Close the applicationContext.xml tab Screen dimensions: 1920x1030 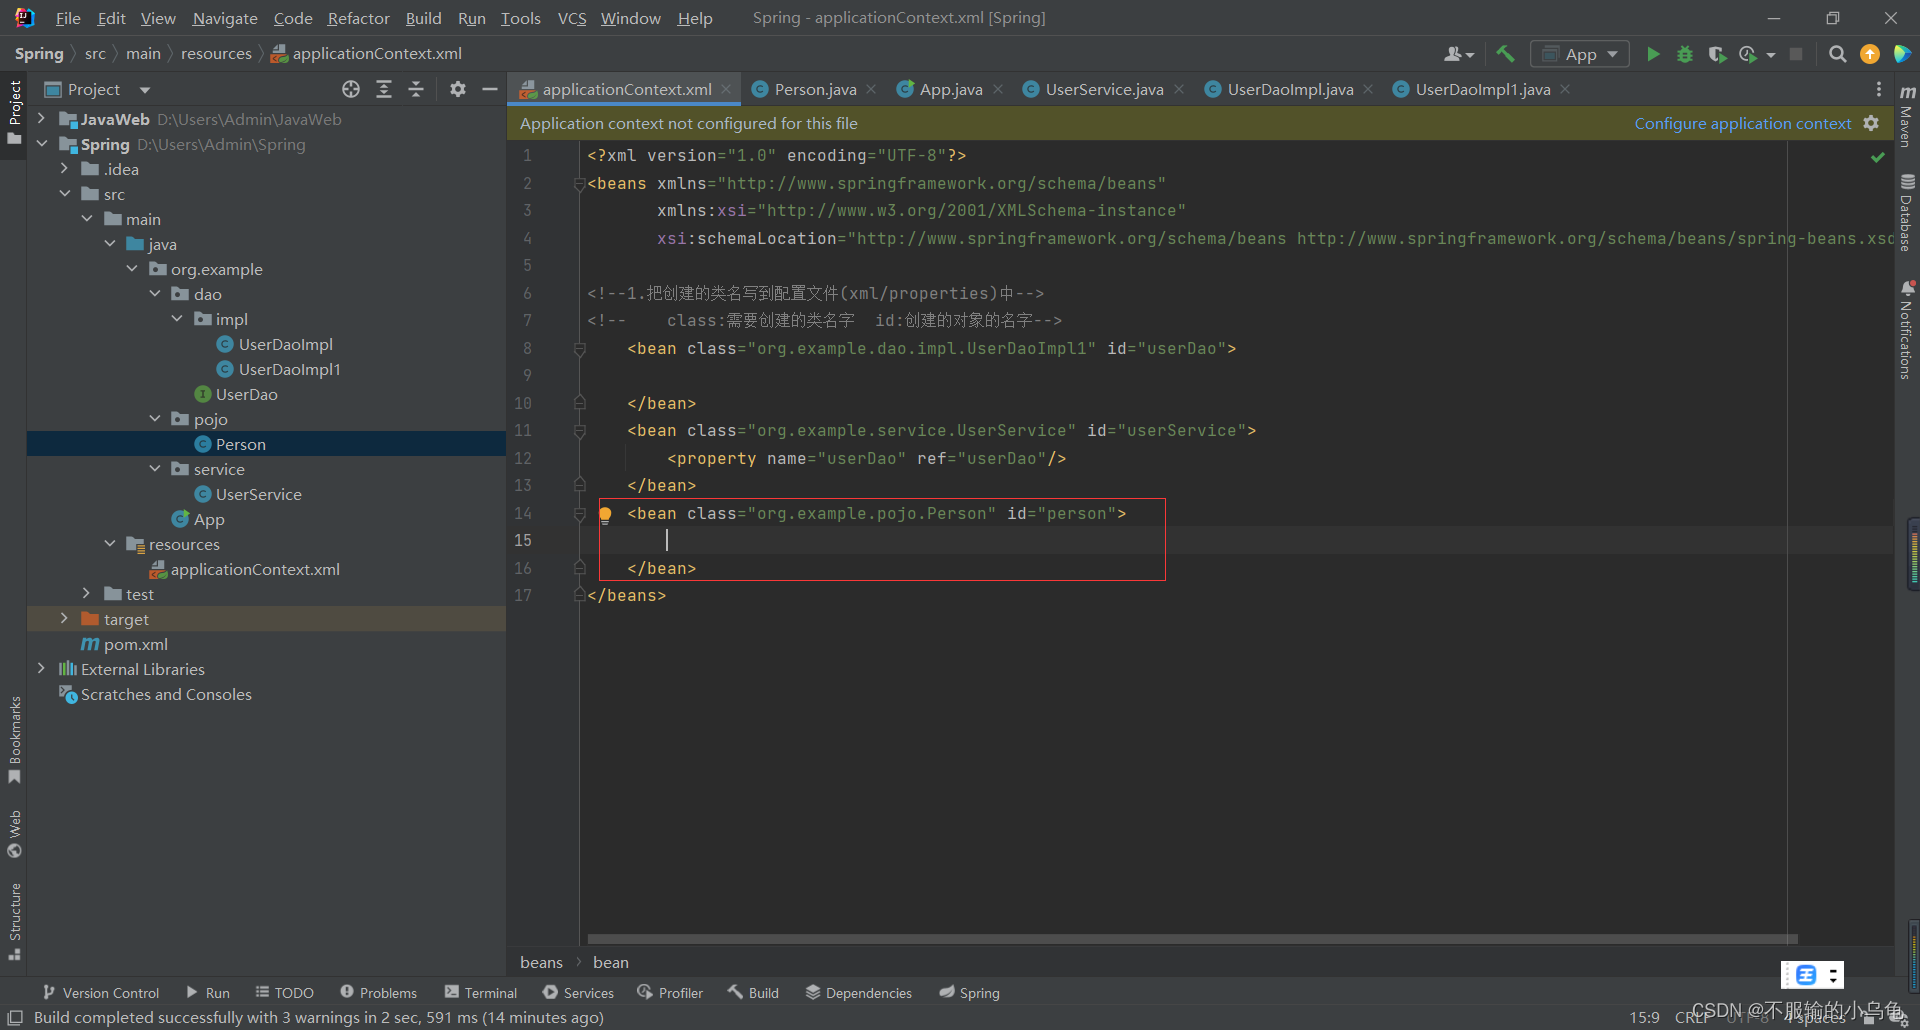(x=726, y=89)
